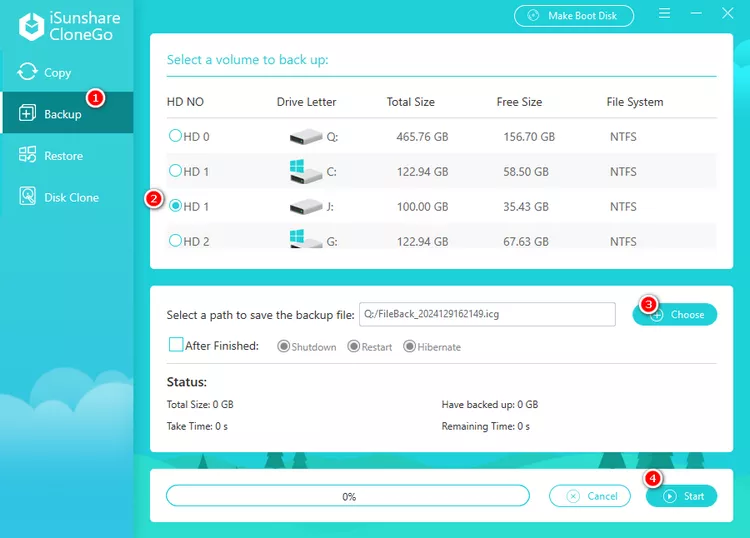
Task: Click the File System column header
Action: (x=635, y=102)
